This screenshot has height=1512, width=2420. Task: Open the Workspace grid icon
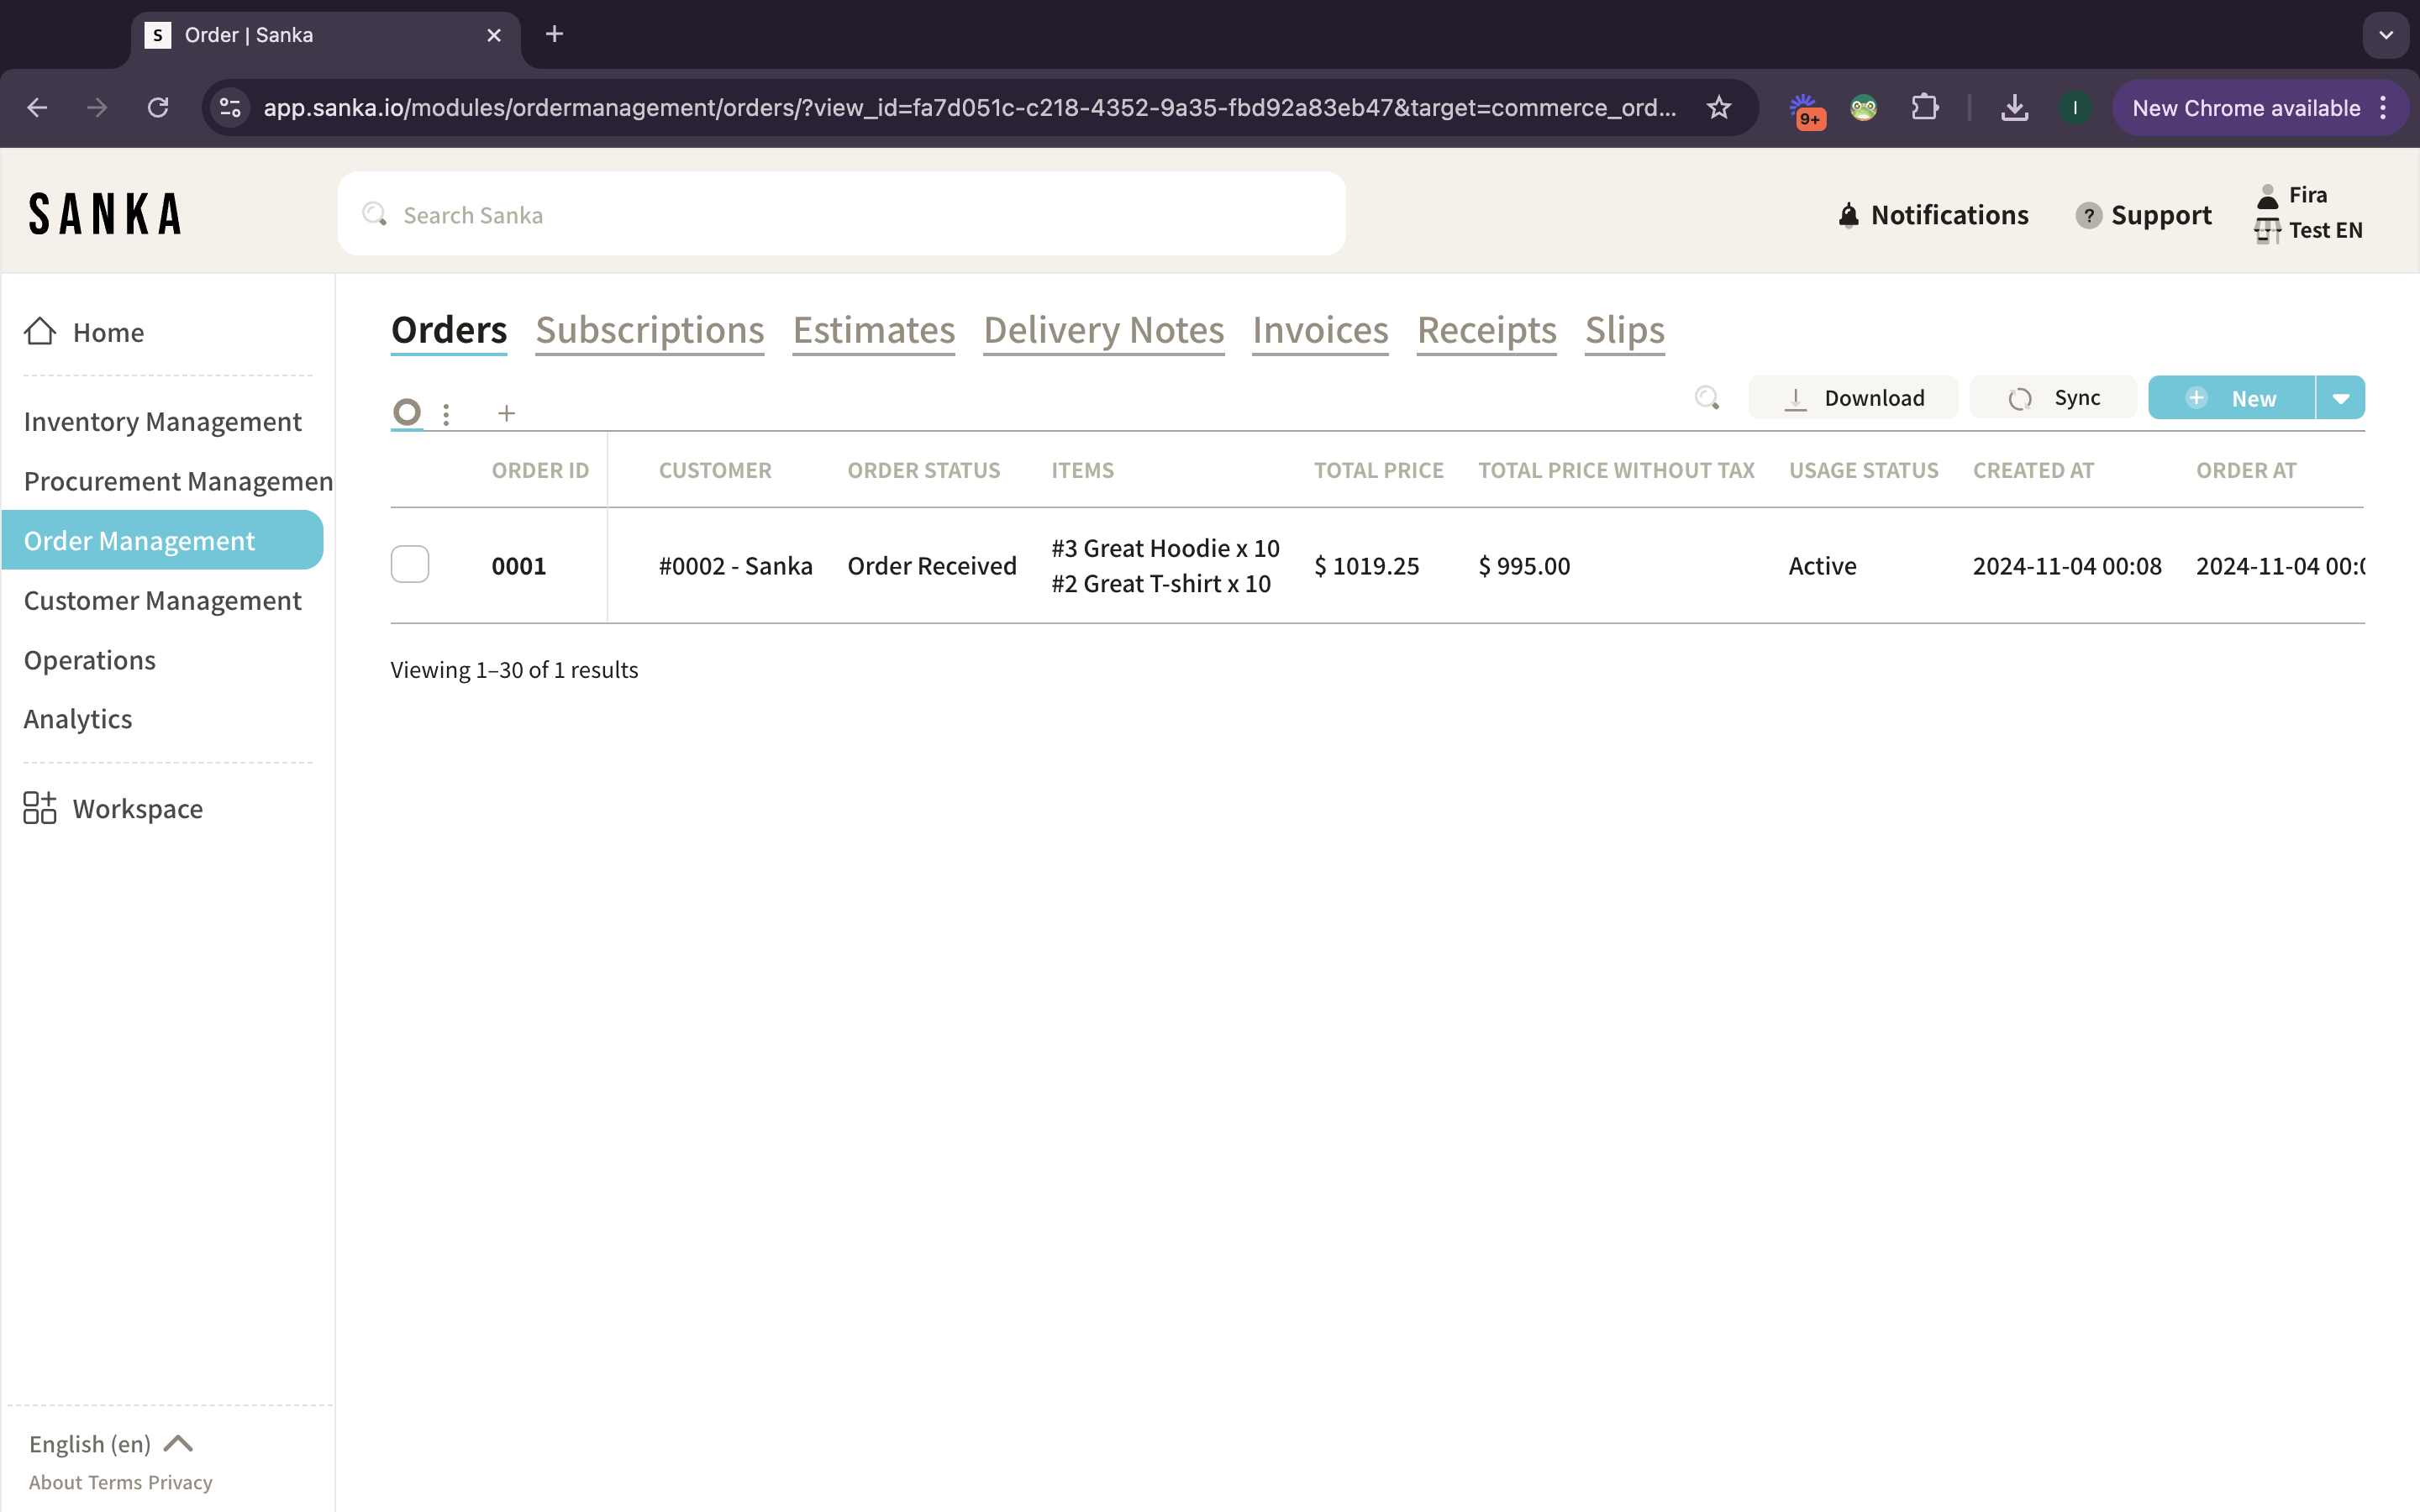pos(40,808)
